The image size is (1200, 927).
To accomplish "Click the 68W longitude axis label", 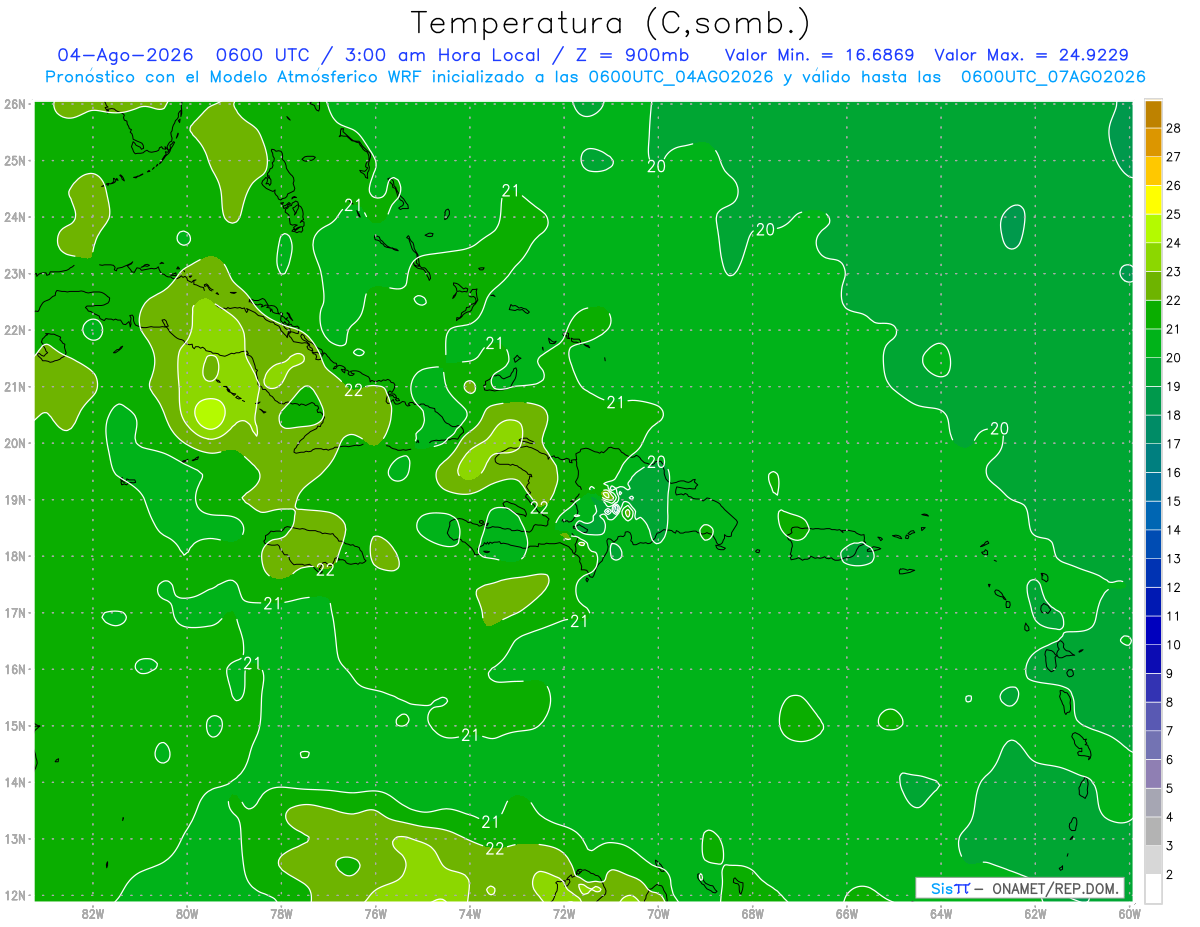I will click(752, 912).
